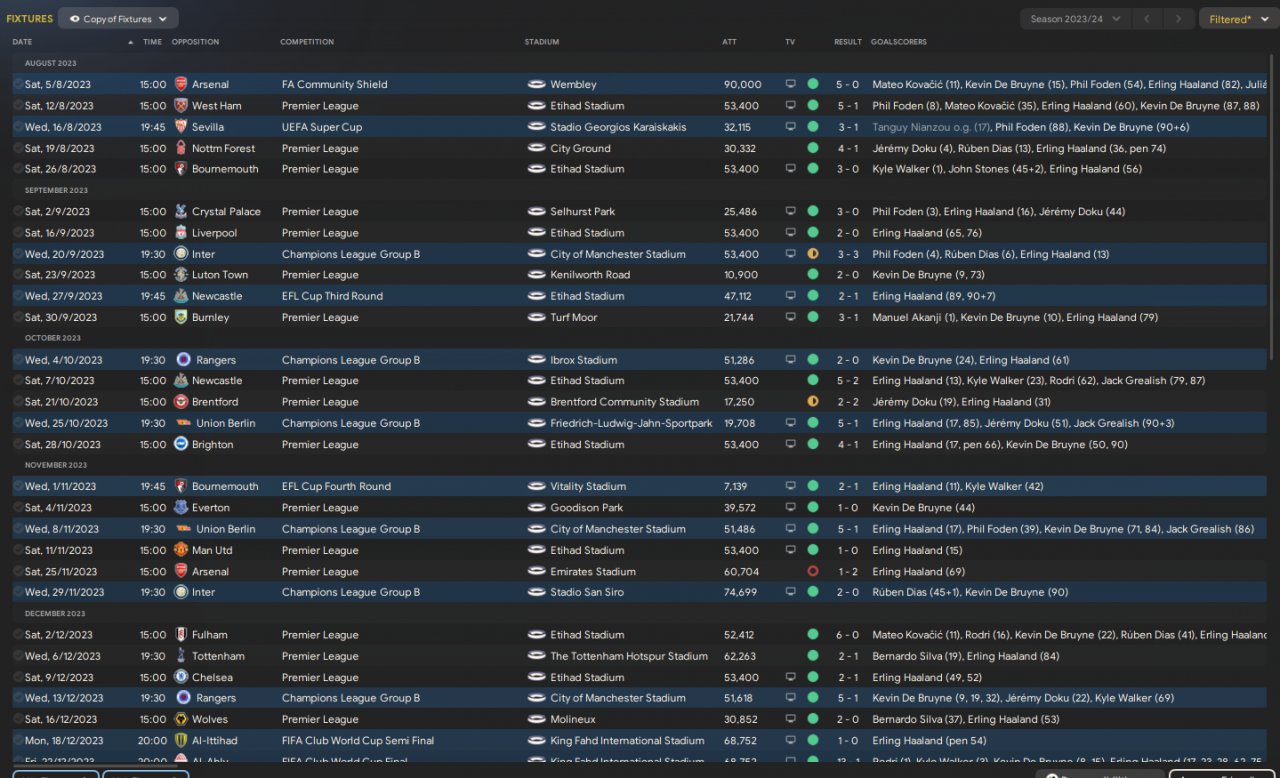Tick the selector circle for Sat, 19/8/2023 fixture
Viewport: 1280px width, 778px height.
click(x=18, y=148)
